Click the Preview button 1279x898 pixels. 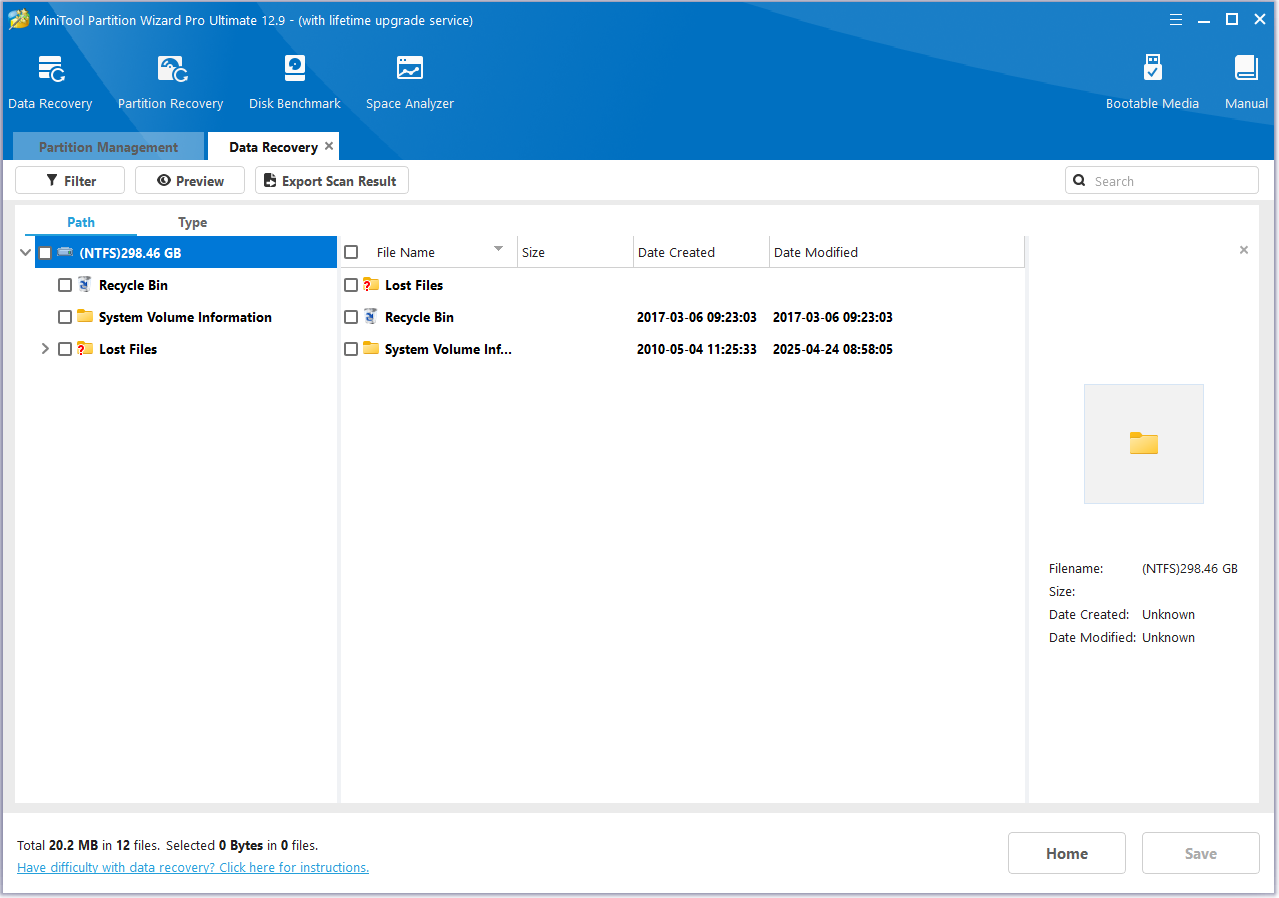[x=190, y=181]
